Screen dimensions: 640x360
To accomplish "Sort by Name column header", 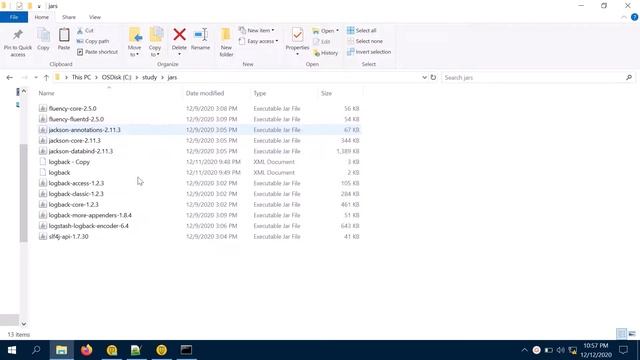I will pyautogui.click(x=47, y=93).
